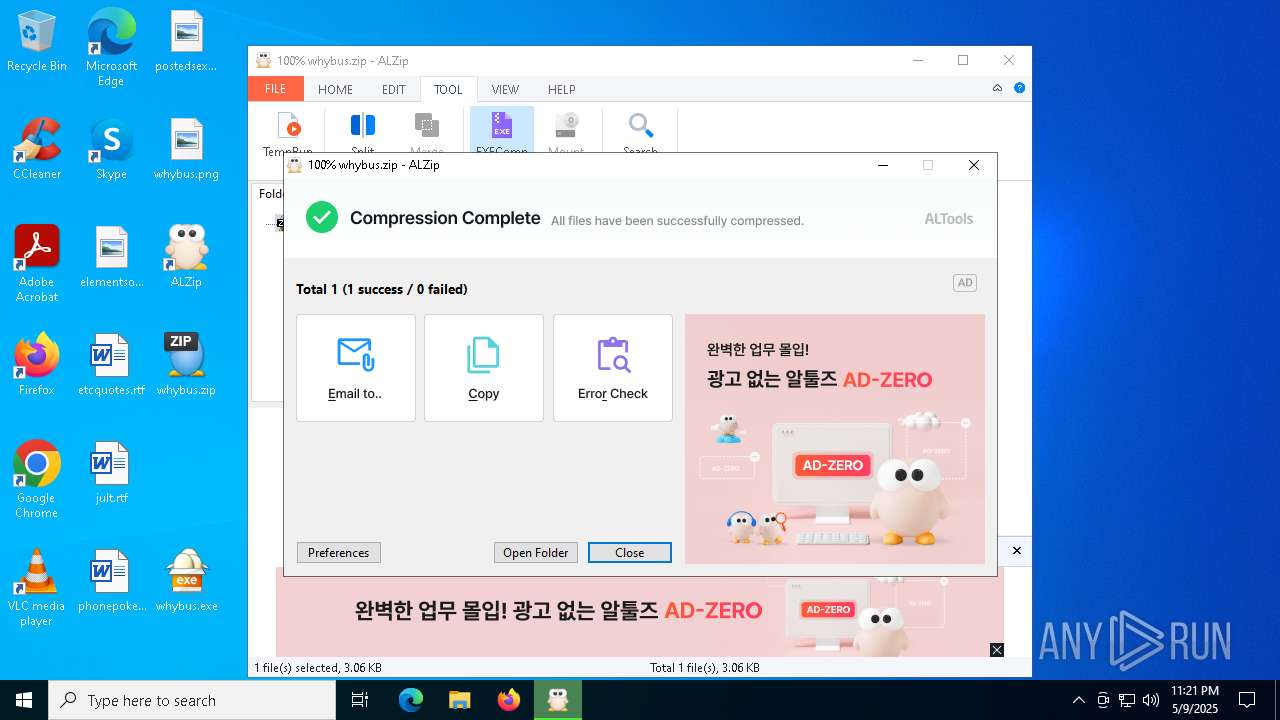Click the 'Total 1 file(s), 3.06 KB' status text
Viewport: 1280px width, 720px height.
(x=705, y=668)
